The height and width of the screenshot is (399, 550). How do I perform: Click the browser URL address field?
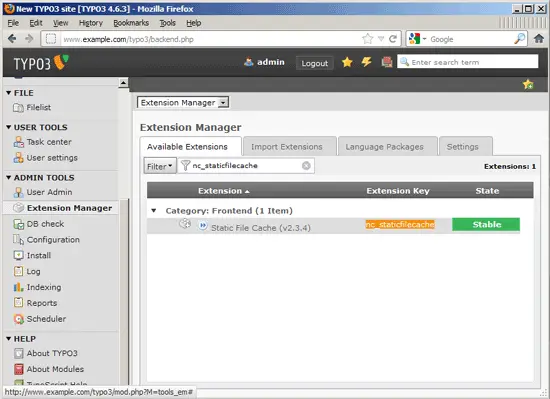click(210, 39)
